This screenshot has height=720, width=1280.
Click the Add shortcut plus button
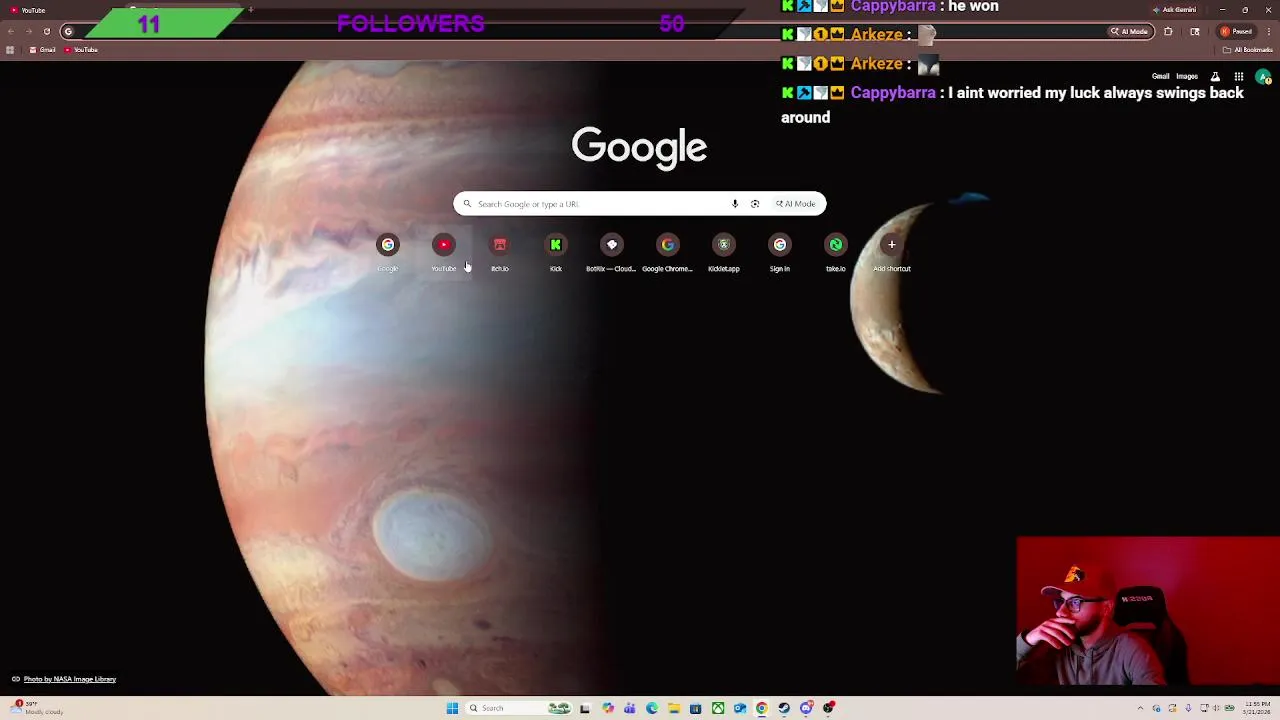[x=892, y=245]
